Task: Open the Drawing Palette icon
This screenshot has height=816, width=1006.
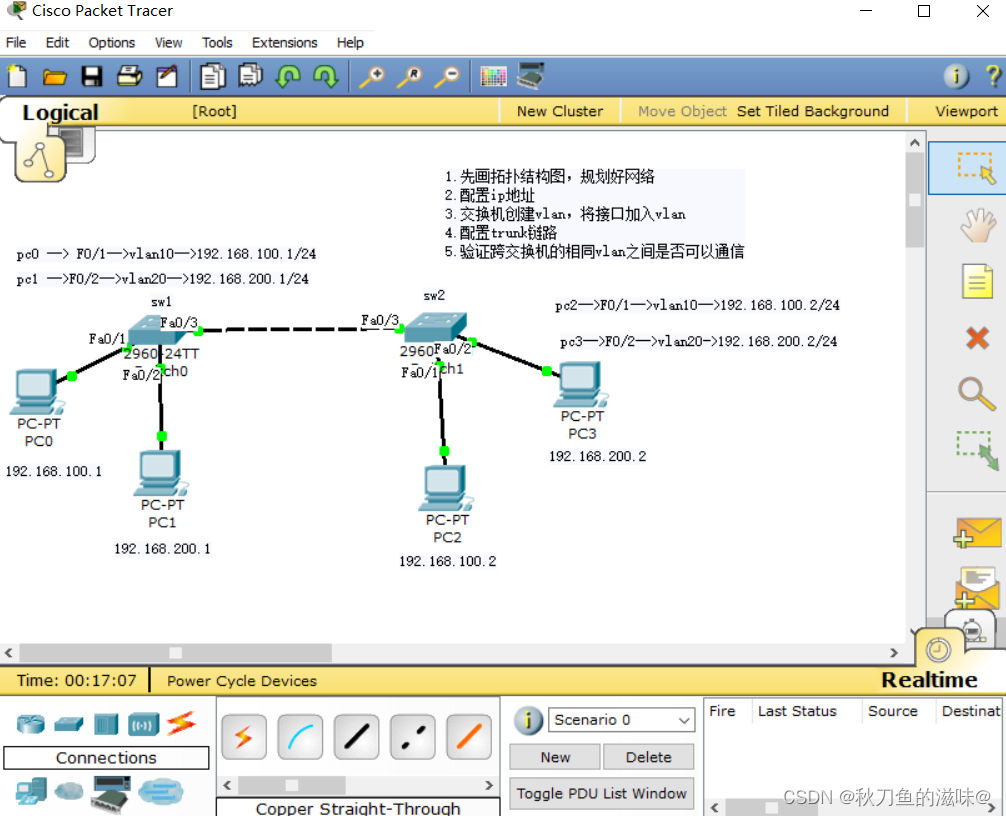Action: [493, 76]
